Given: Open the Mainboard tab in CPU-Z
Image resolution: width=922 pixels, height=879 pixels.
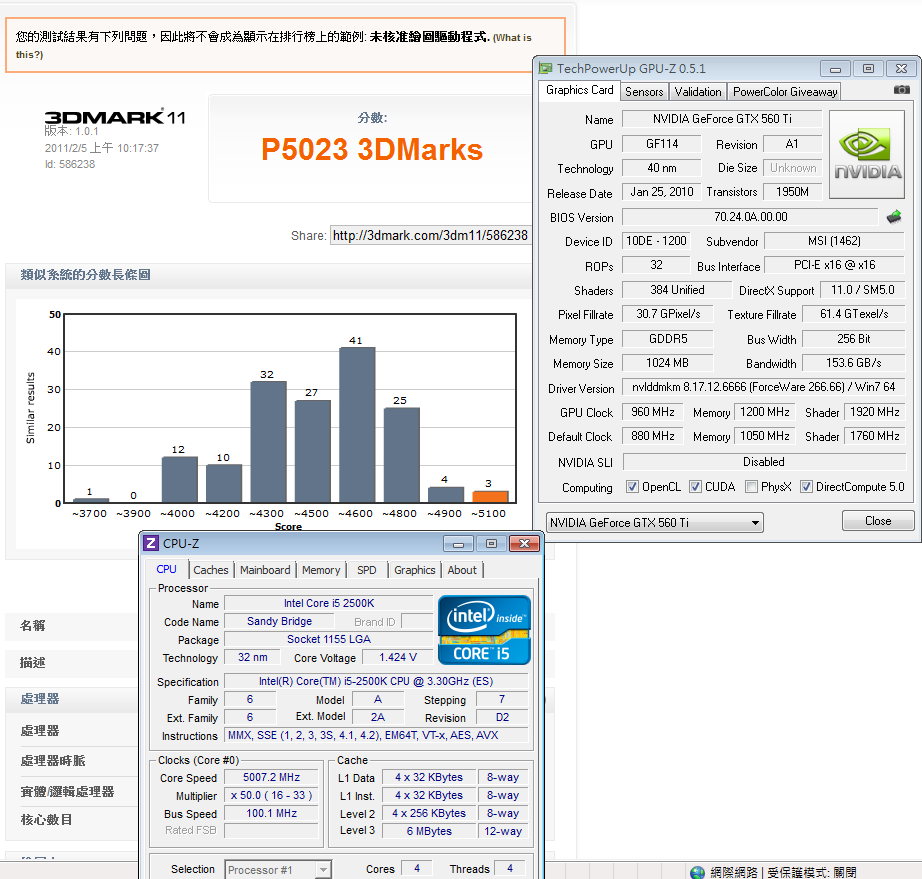Looking at the screenshot, I should pyautogui.click(x=265, y=570).
